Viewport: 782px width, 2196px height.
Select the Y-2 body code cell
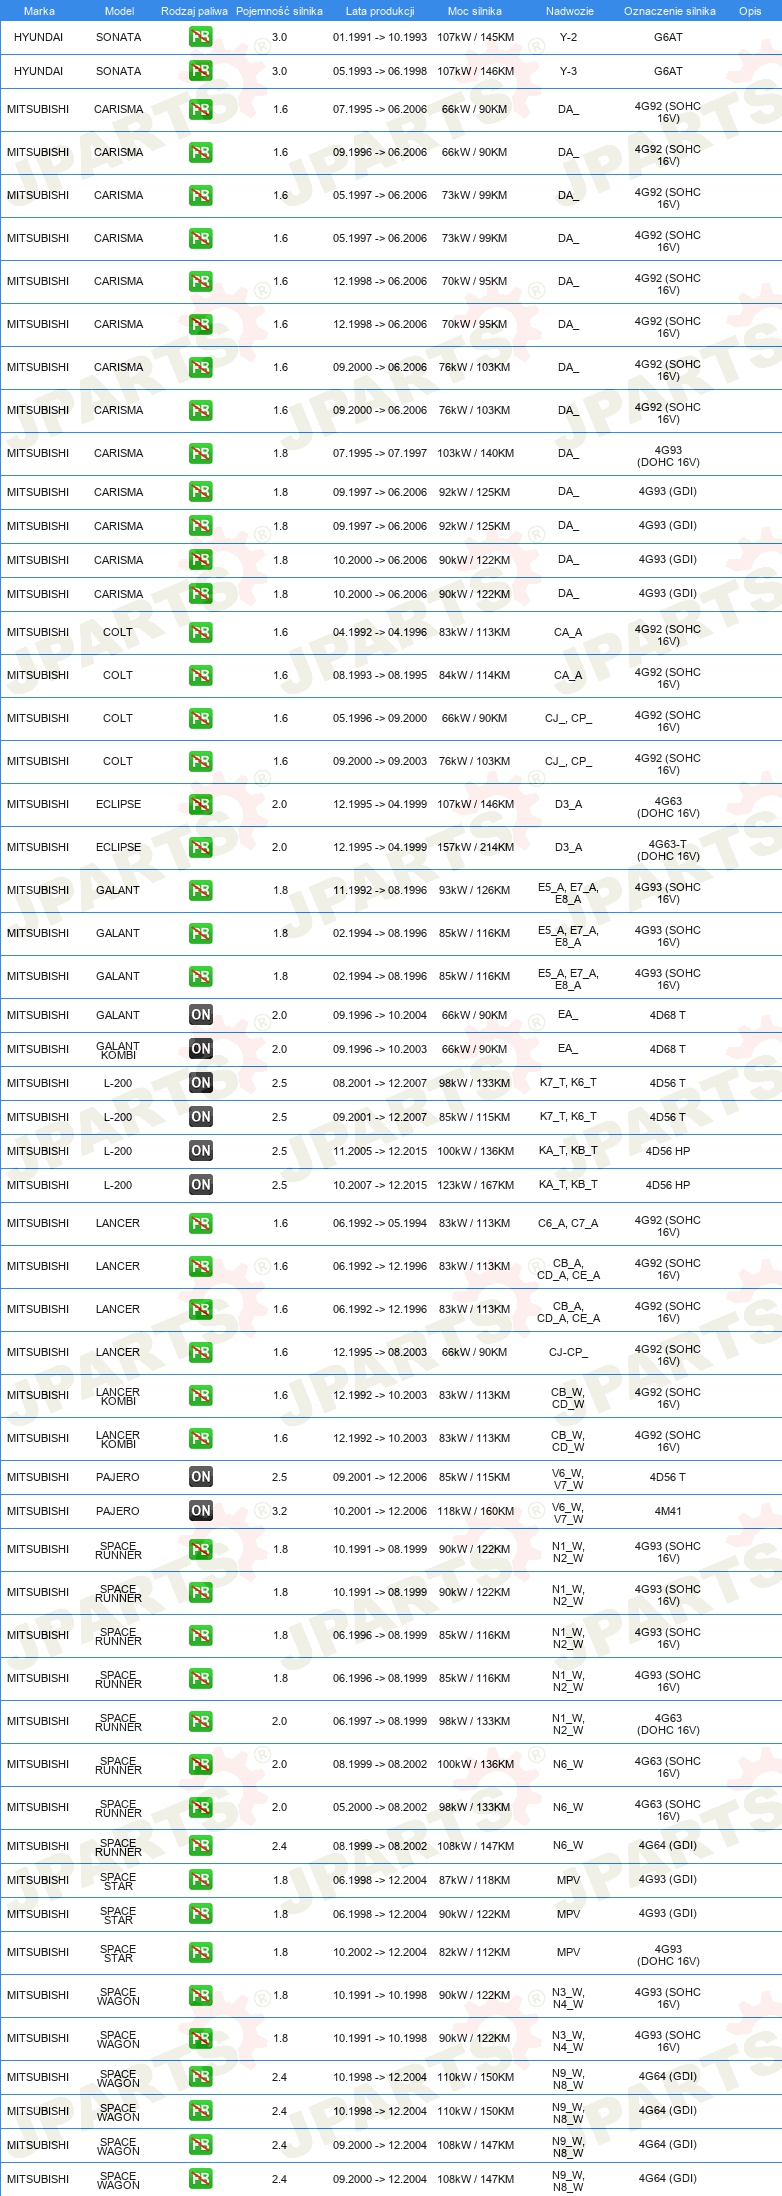(568, 37)
